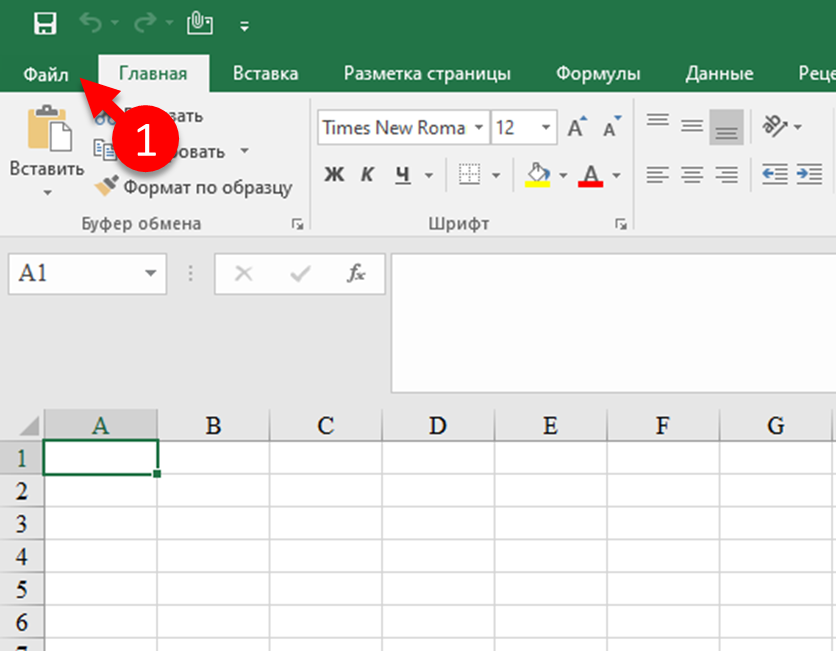Viewport: 836px width, 651px height.
Task: Select column G header
Action: click(775, 425)
